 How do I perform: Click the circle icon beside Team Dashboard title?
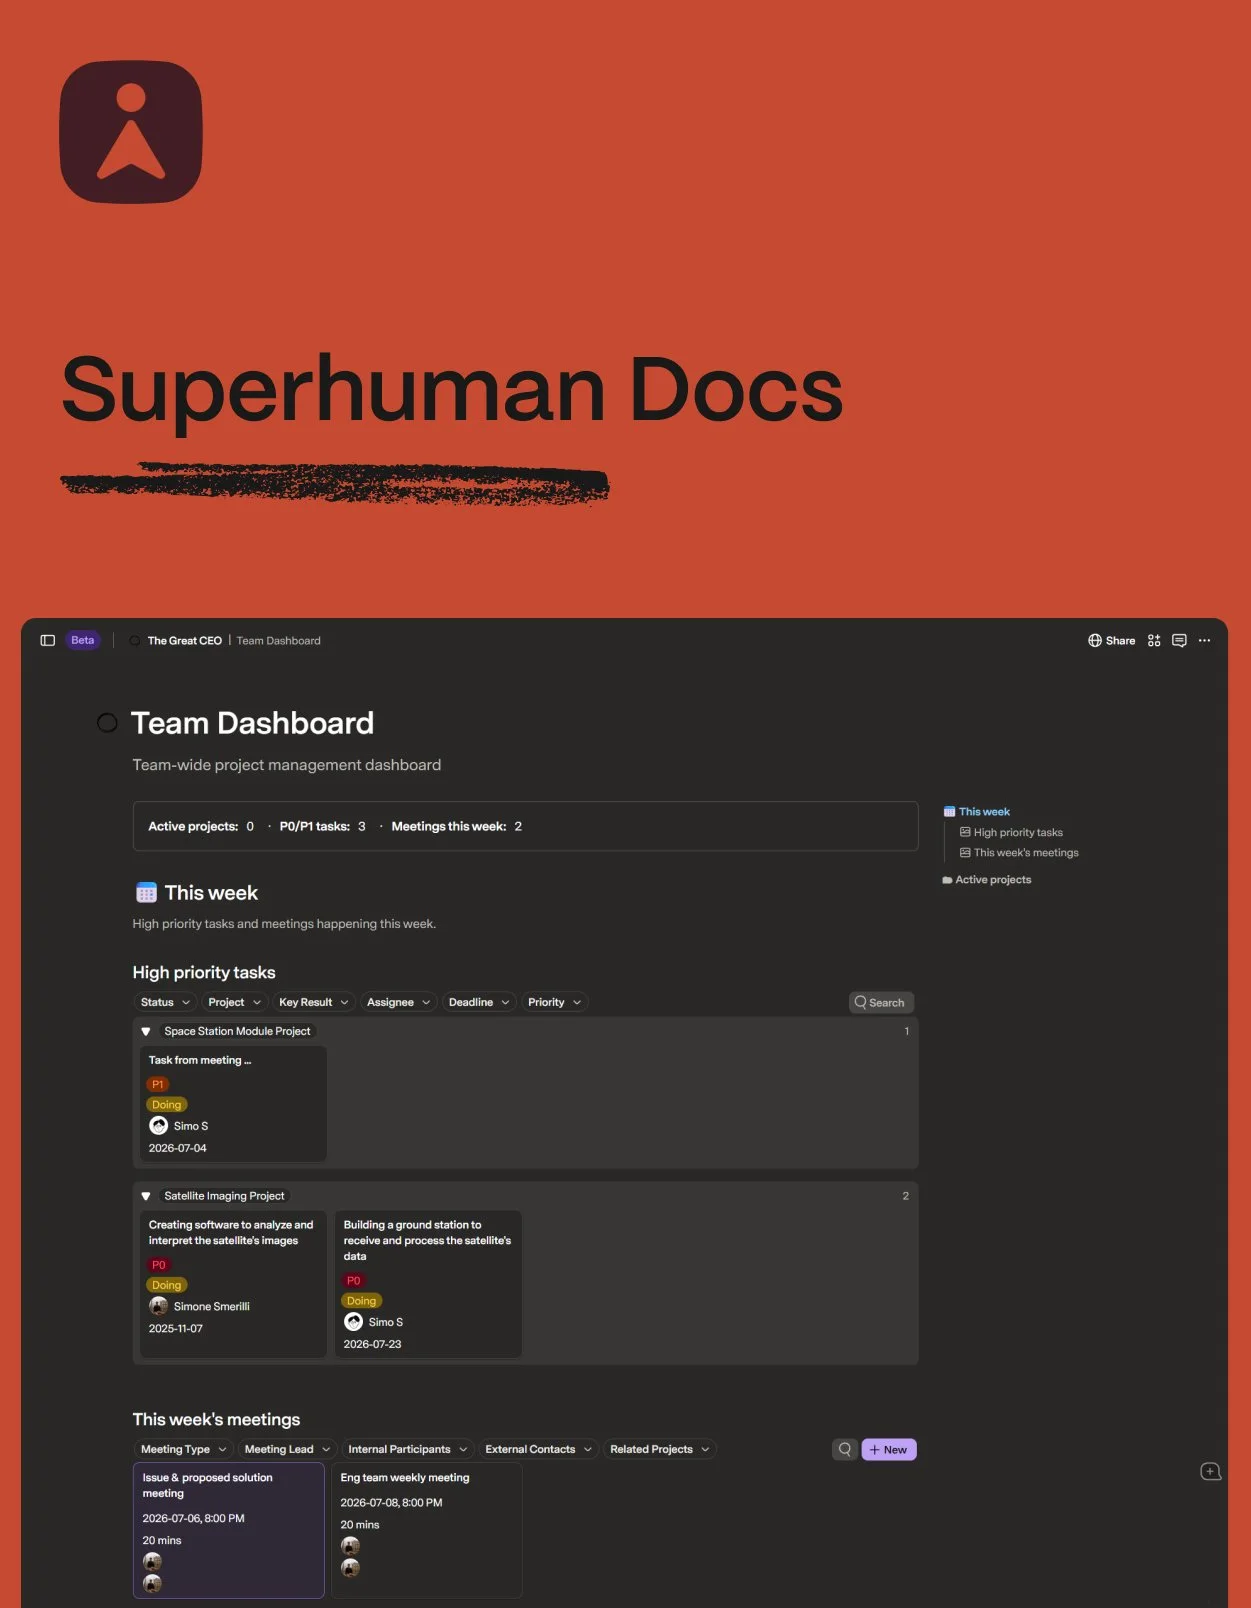107,723
